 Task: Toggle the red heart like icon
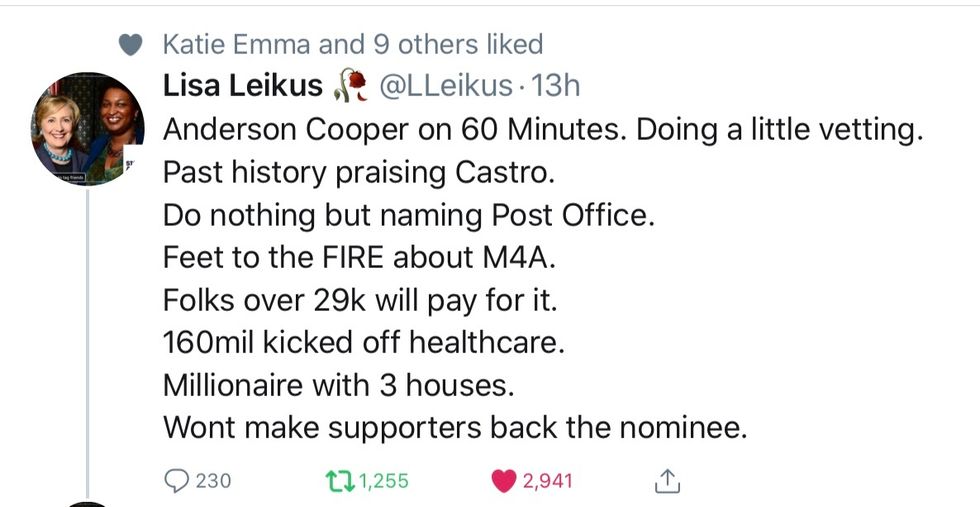pos(503,481)
